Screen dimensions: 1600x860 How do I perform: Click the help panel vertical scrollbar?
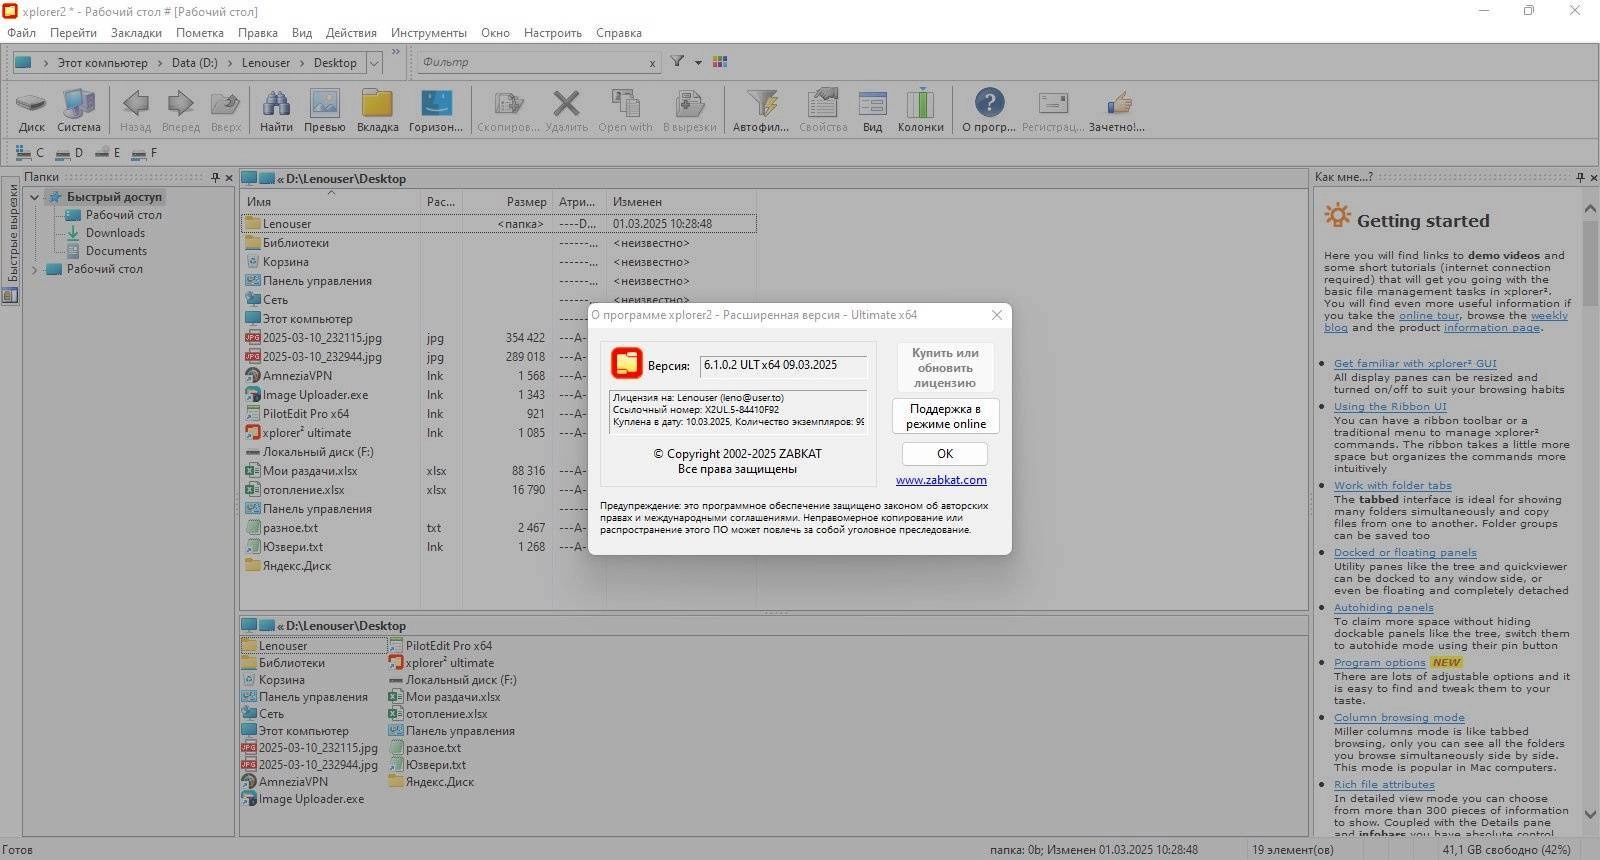(1591, 510)
